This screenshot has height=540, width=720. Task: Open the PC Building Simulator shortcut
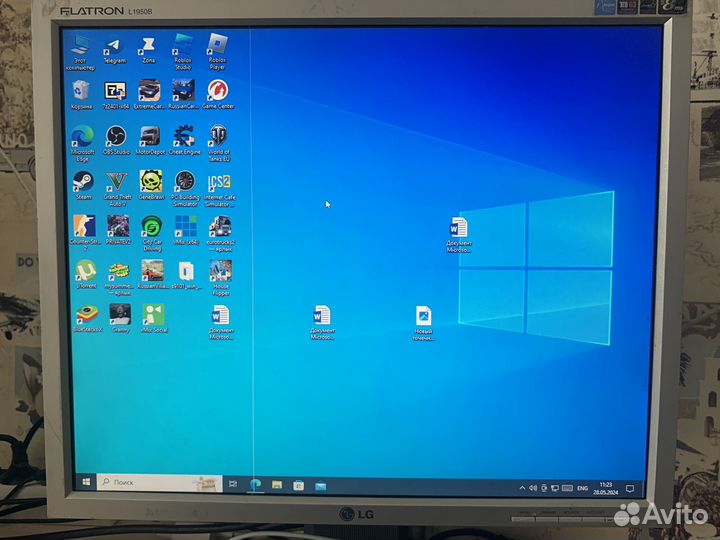185,189
